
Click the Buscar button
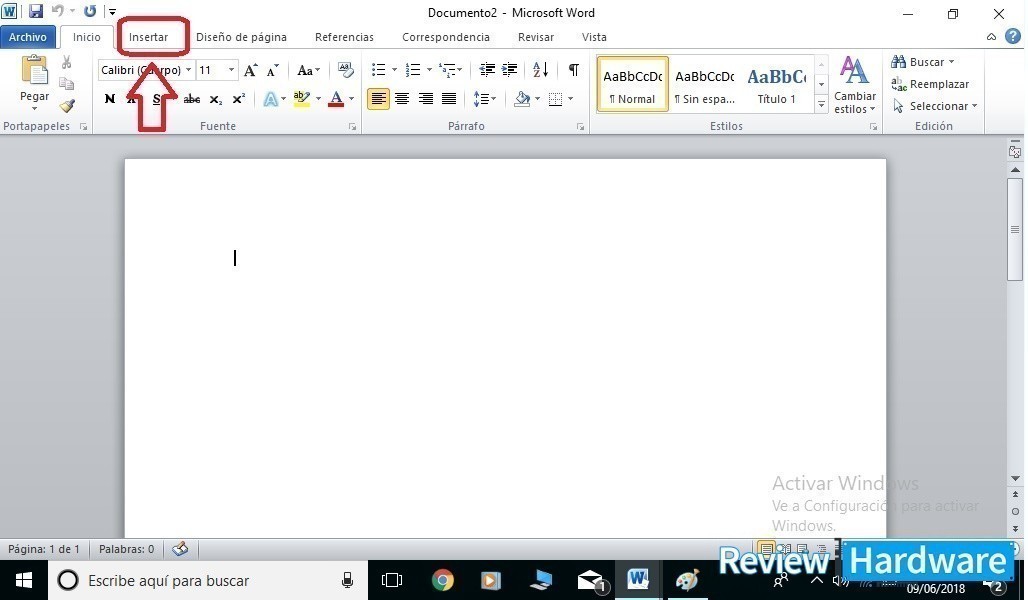pos(922,62)
